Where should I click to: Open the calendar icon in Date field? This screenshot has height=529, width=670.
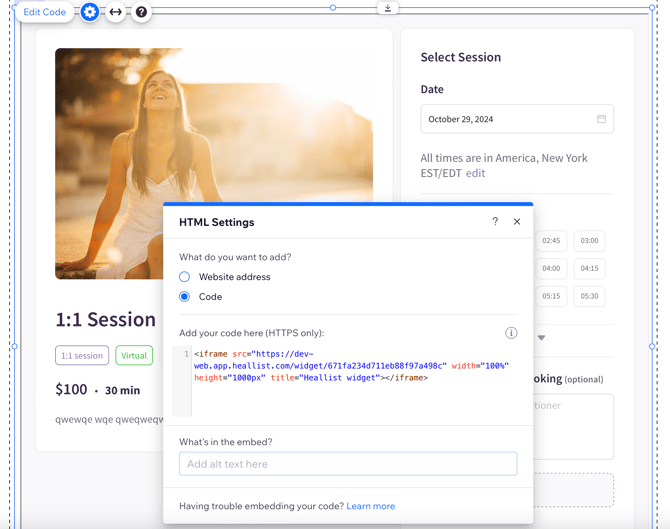(x=601, y=119)
